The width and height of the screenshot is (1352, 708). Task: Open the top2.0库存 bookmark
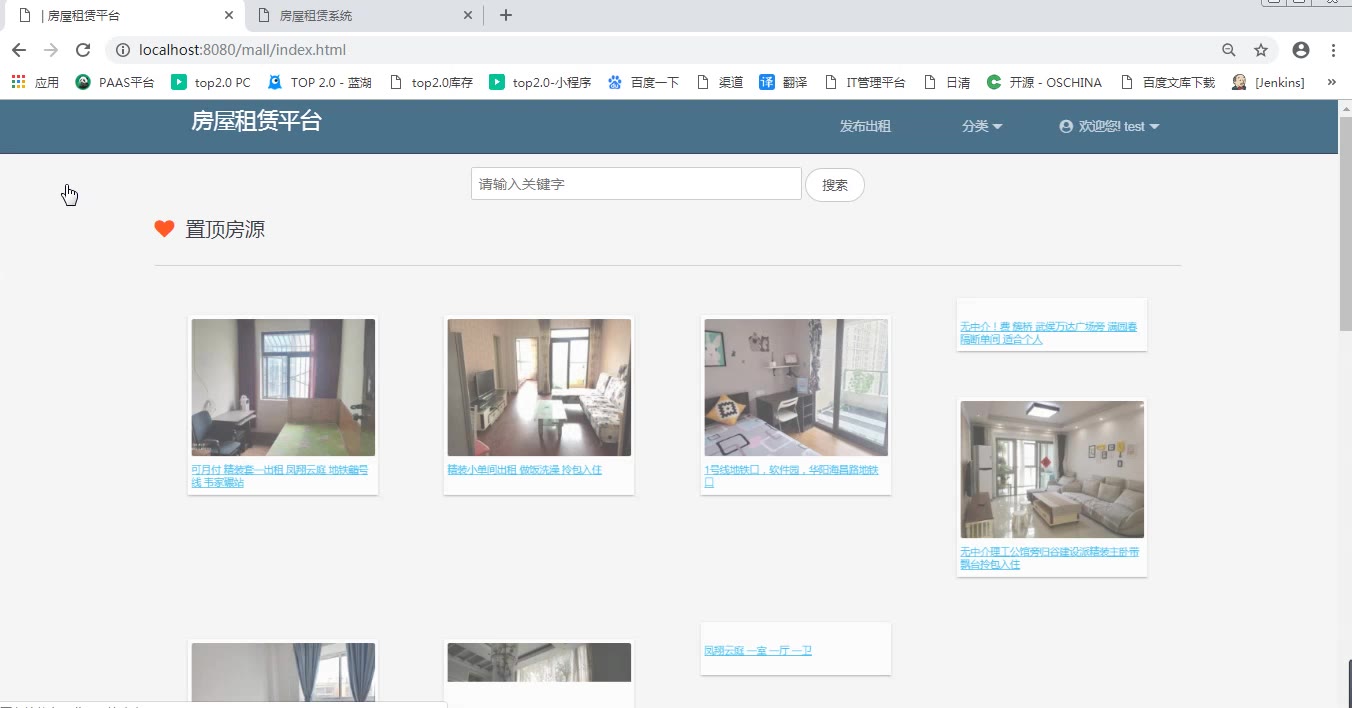pyautogui.click(x=431, y=82)
